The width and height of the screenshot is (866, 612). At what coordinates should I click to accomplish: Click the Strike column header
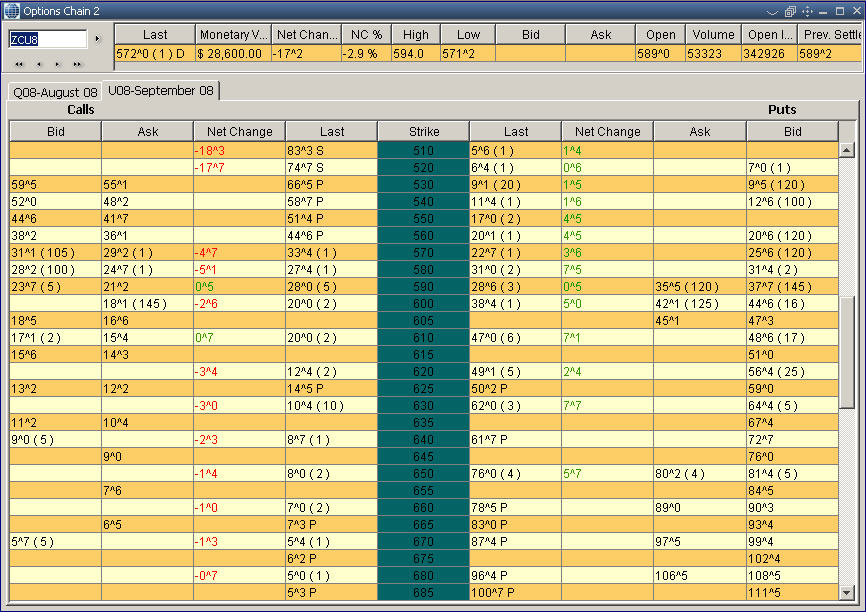click(x=423, y=131)
